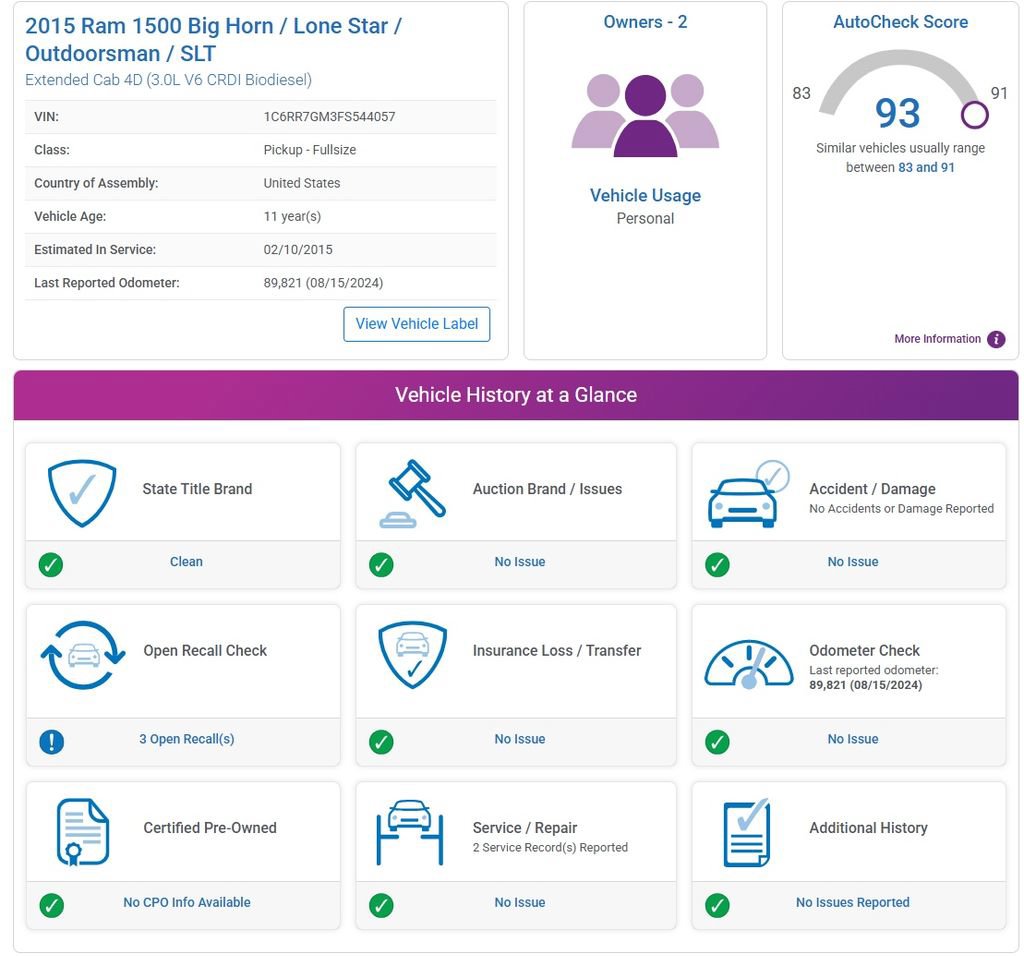
Task: Click green checkmark in Accident / Damage card
Action: click(x=717, y=565)
